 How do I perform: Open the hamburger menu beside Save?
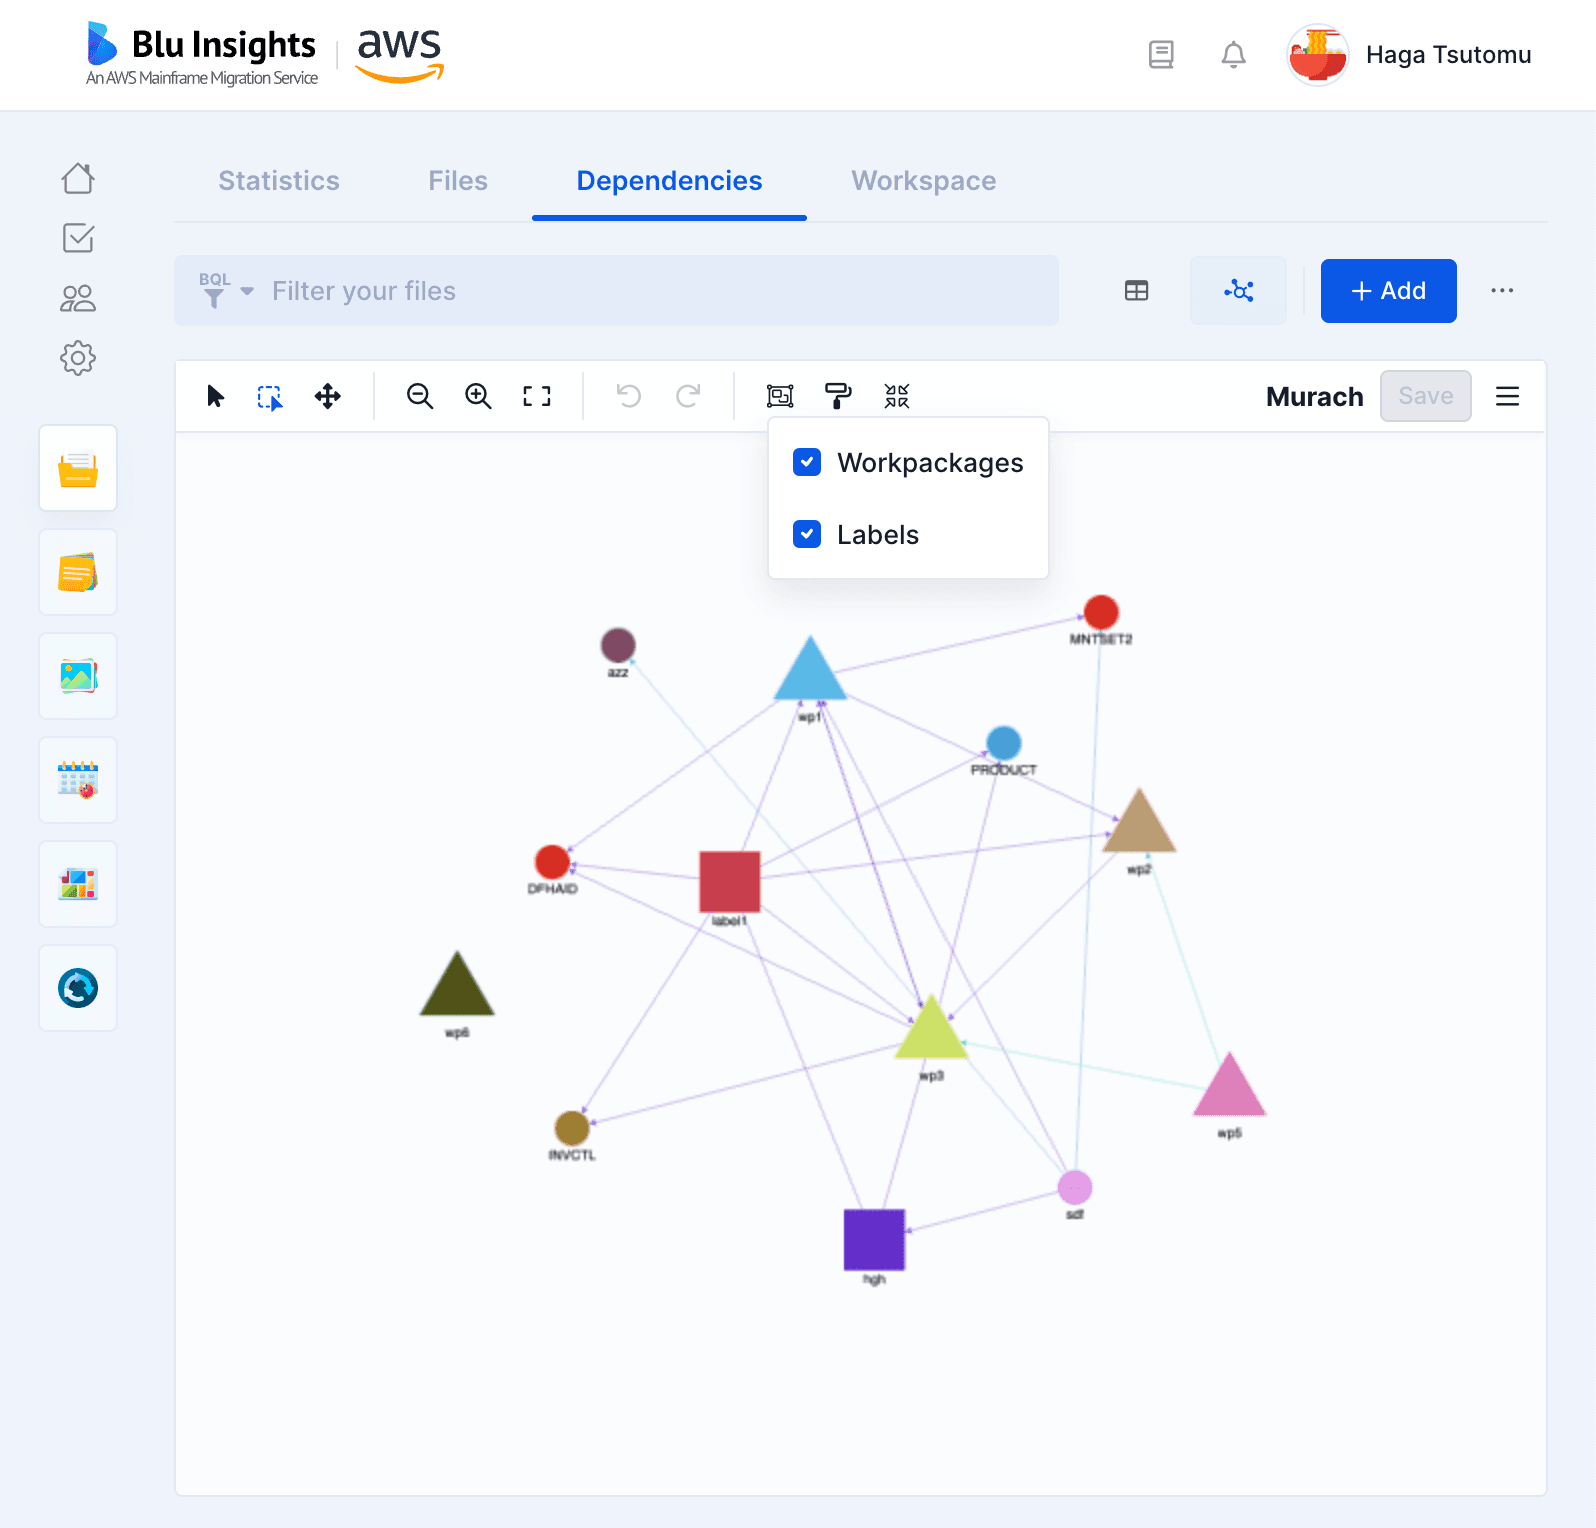[x=1508, y=397]
